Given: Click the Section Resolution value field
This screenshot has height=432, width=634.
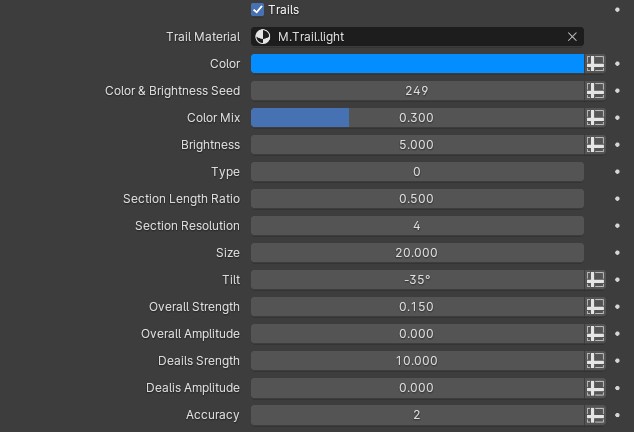Looking at the screenshot, I should (416, 226).
